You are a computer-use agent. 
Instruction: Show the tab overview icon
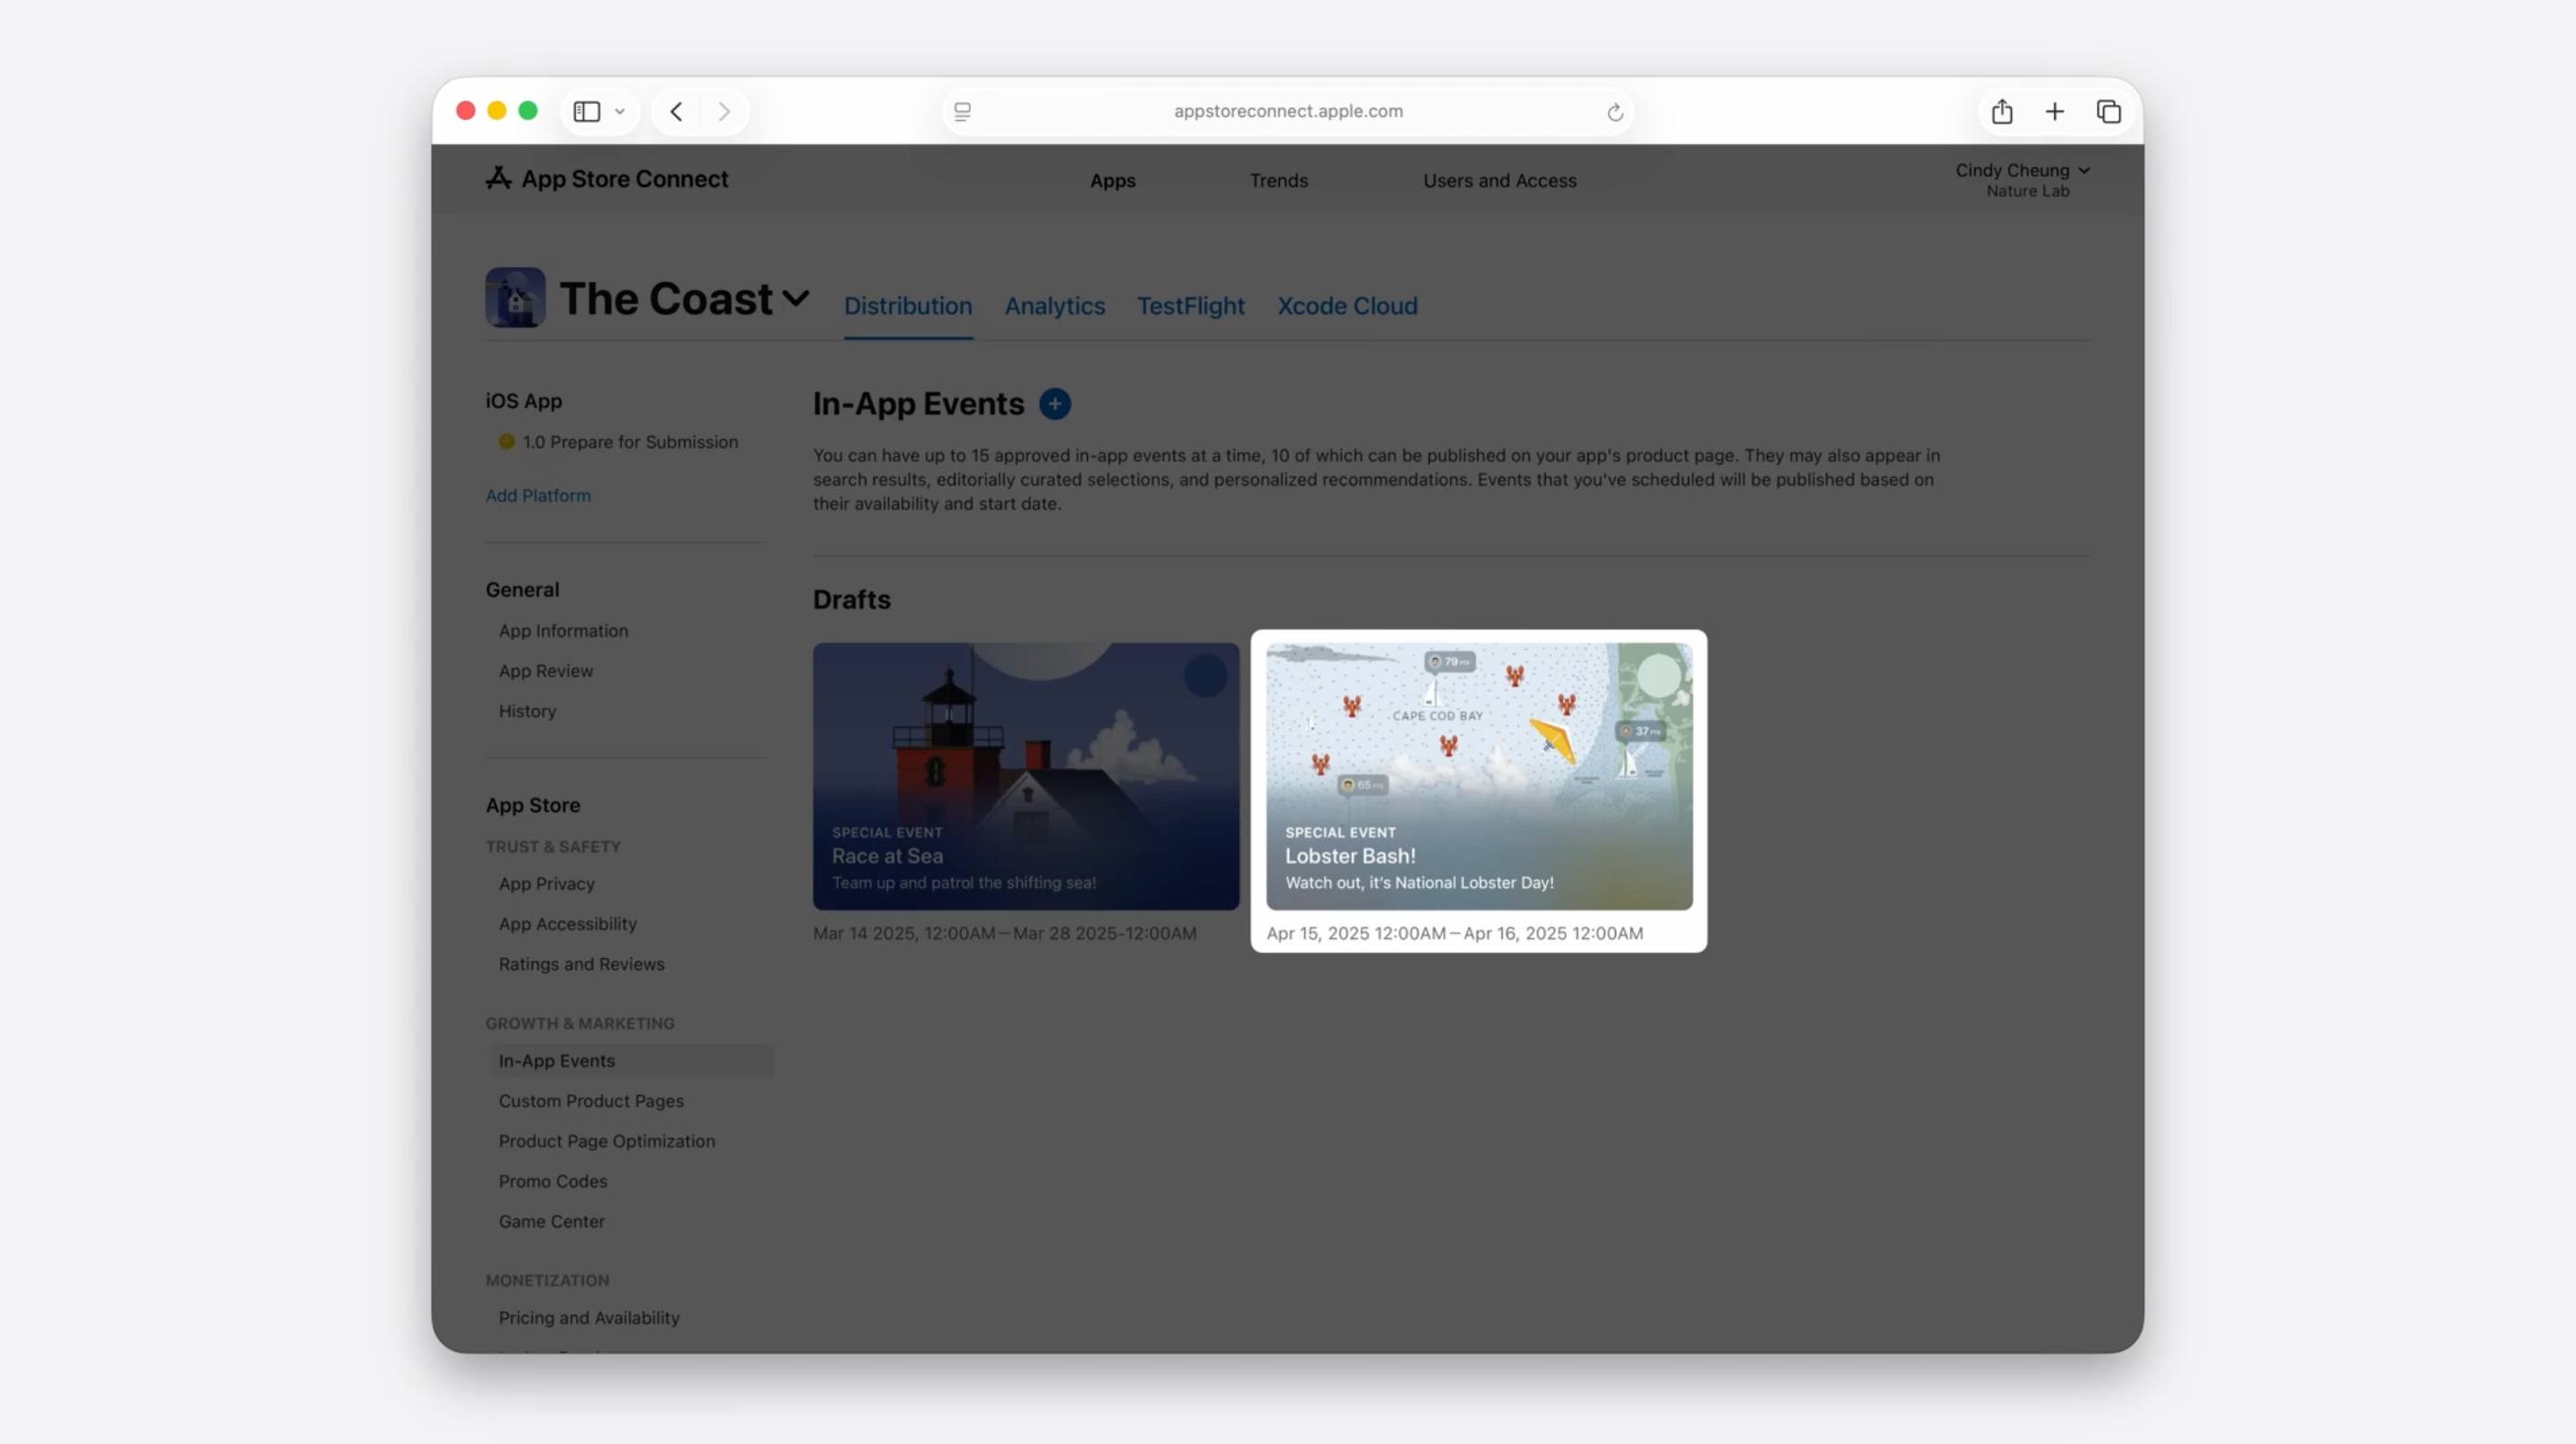[x=2108, y=112]
